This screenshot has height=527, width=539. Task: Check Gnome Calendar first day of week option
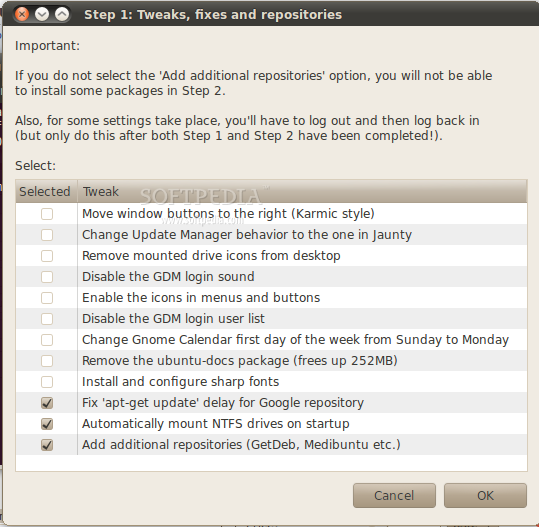tap(47, 340)
